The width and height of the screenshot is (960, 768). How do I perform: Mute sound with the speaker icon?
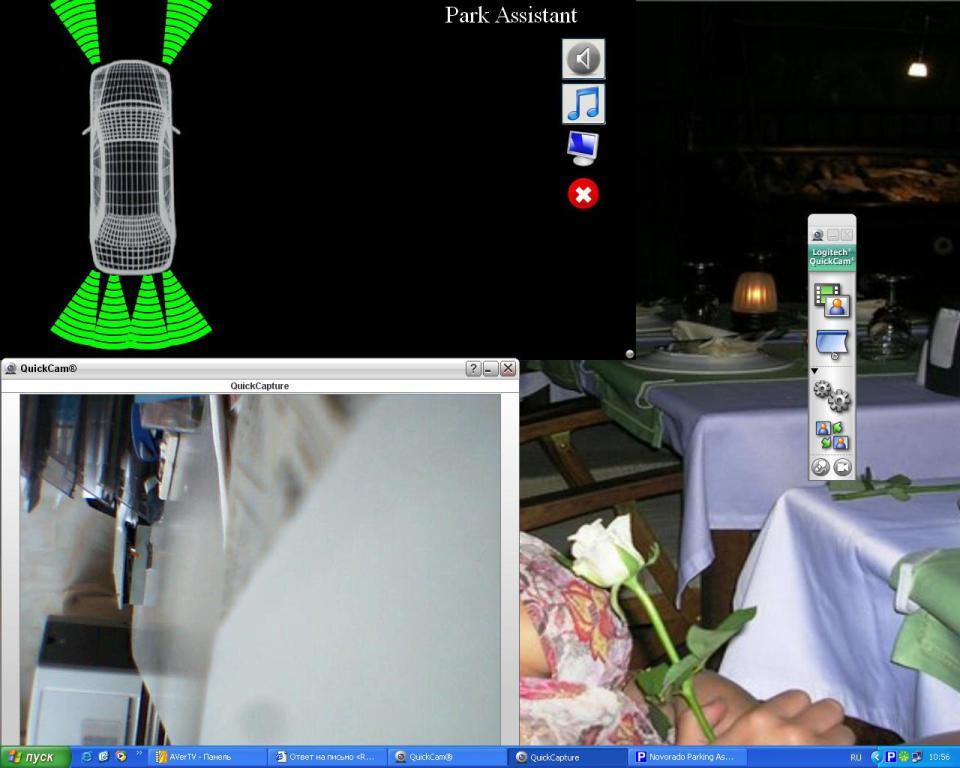[583, 59]
